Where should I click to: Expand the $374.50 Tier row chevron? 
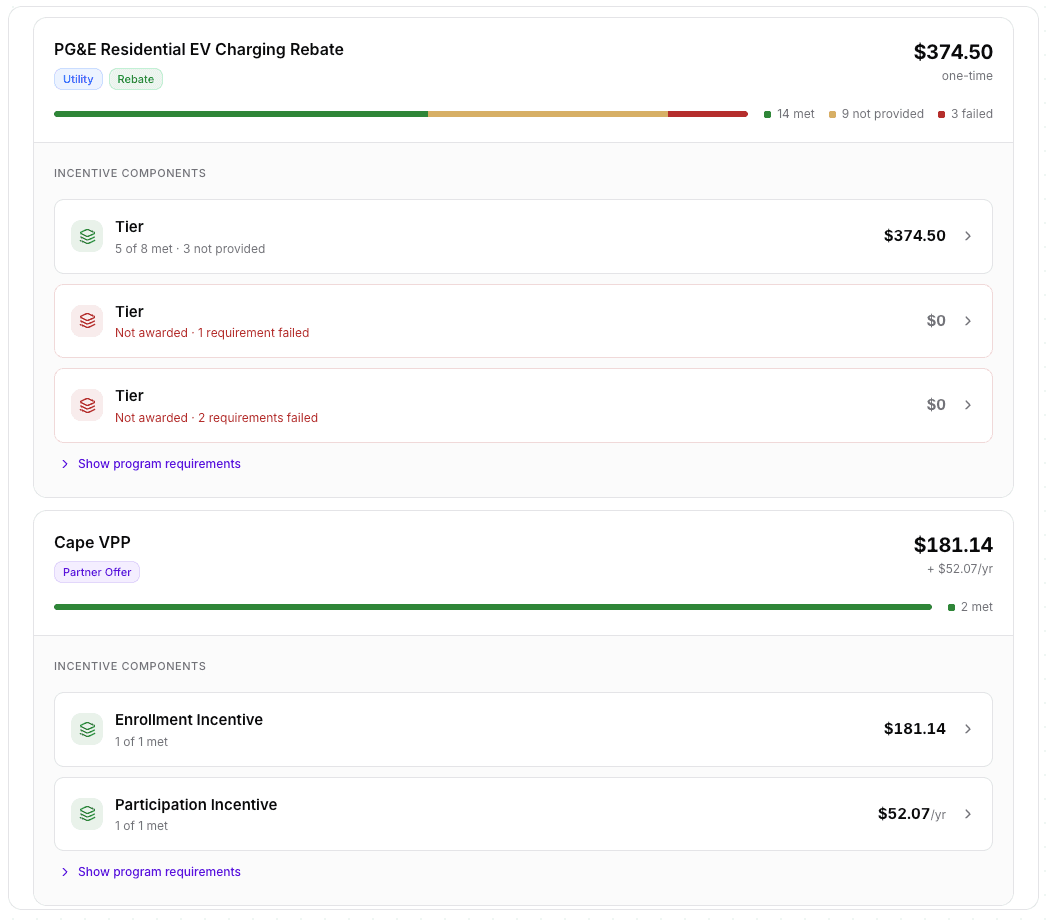pos(968,236)
